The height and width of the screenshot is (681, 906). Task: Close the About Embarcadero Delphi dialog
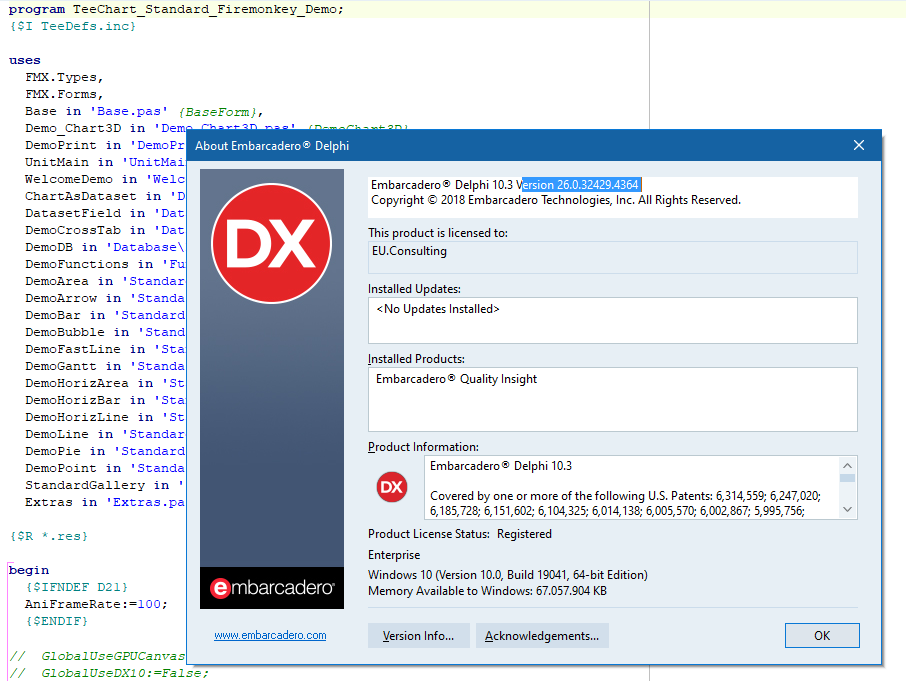859,145
